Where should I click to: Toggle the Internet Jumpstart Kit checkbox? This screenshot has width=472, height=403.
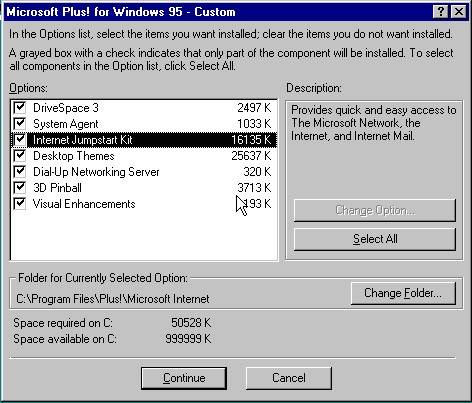20,139
